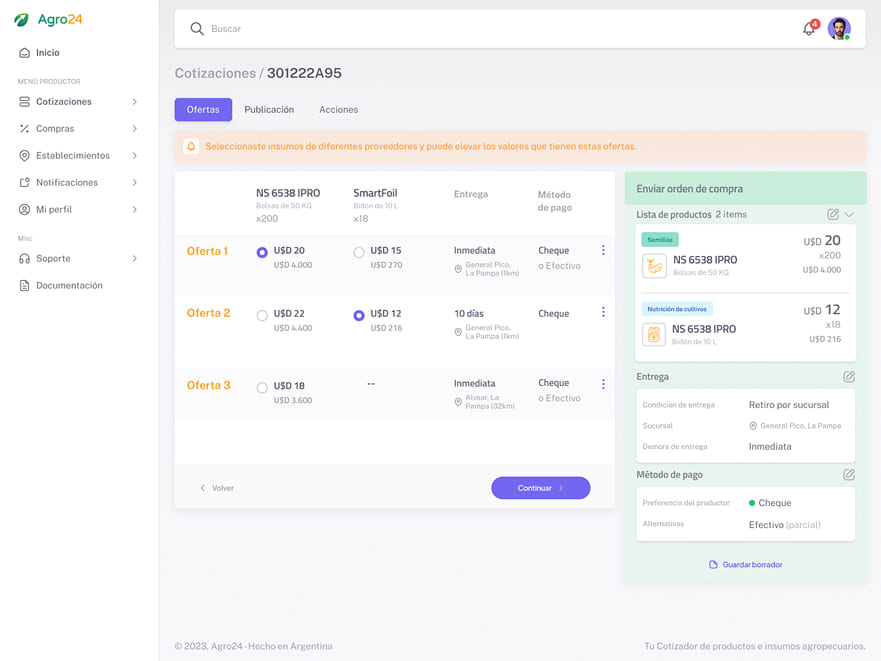This screenshot has height=661, width=881.
Task: Click '10 días' delivery in Oferta 2
Action: tap(469, 313)
